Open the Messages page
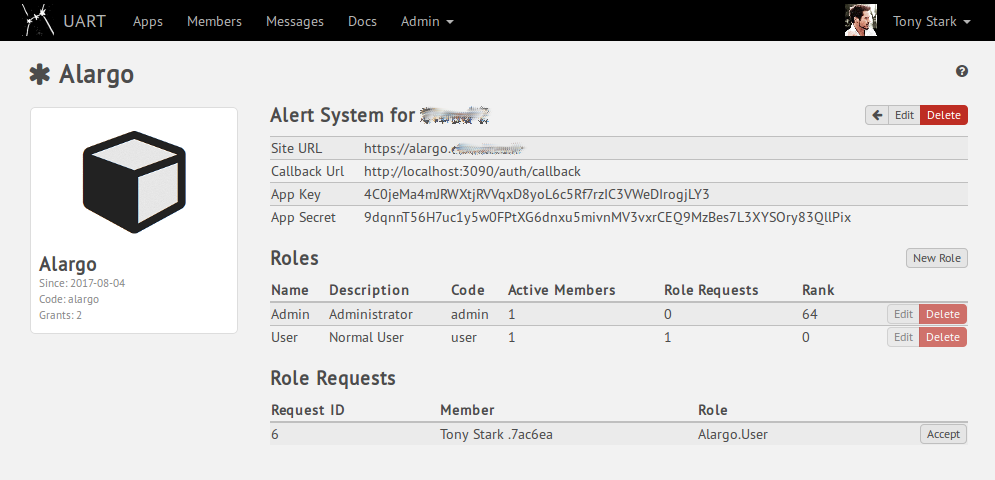This screenshot has width=995, height=480. tap(295, 21)
